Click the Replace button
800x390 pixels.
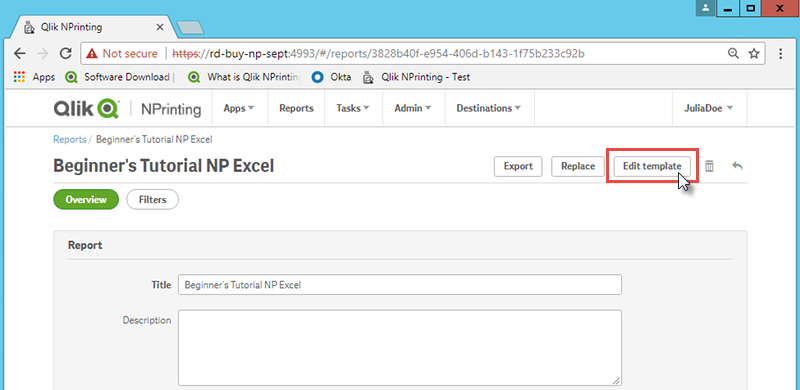point(578,166)
